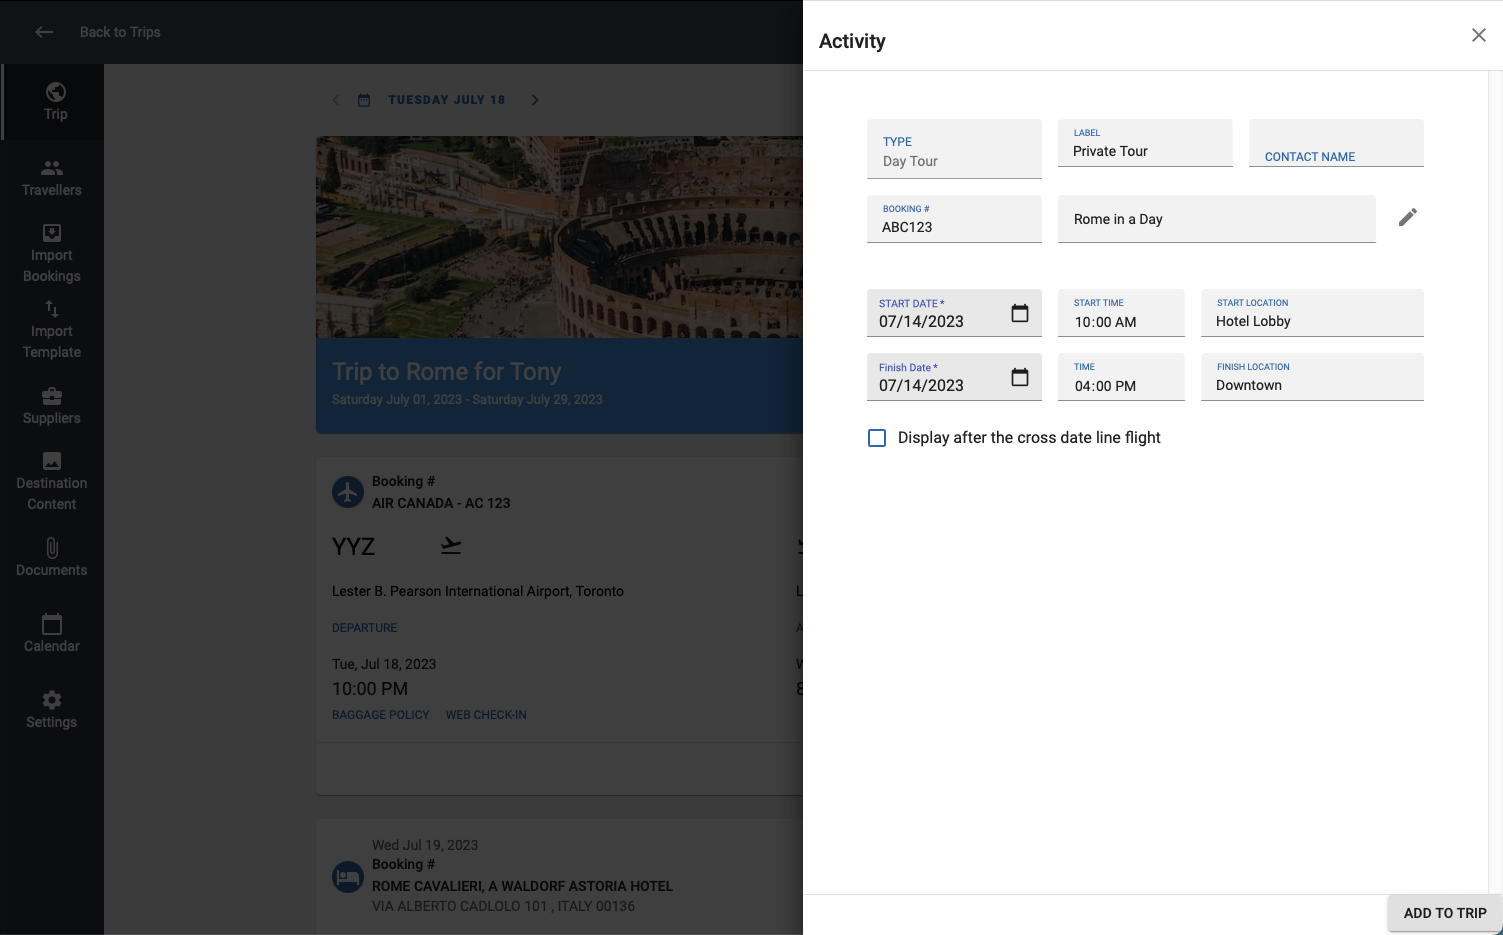Go to previous day with left chevron
Viewport: 1503px width, 935px height.
[336, 100]
